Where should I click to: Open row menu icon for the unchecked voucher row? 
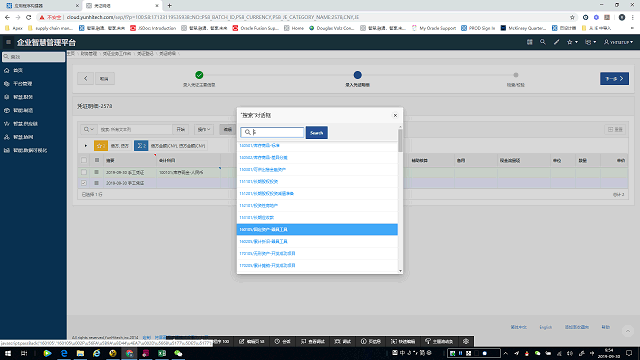point(97,172)
